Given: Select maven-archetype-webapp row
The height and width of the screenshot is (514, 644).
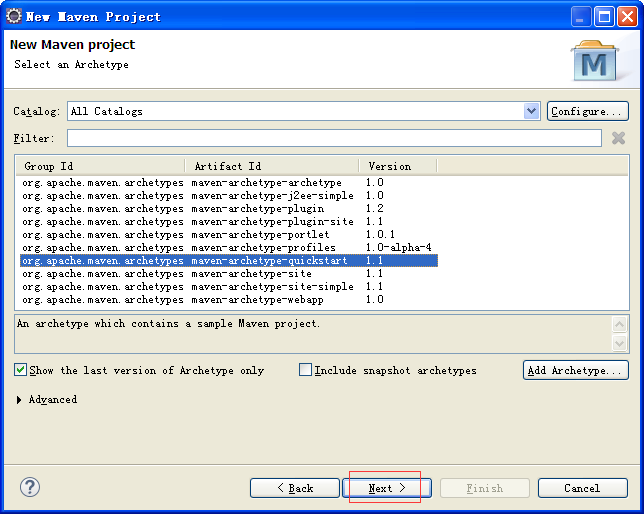Looking at the screenshot, I should pos(229,300).
